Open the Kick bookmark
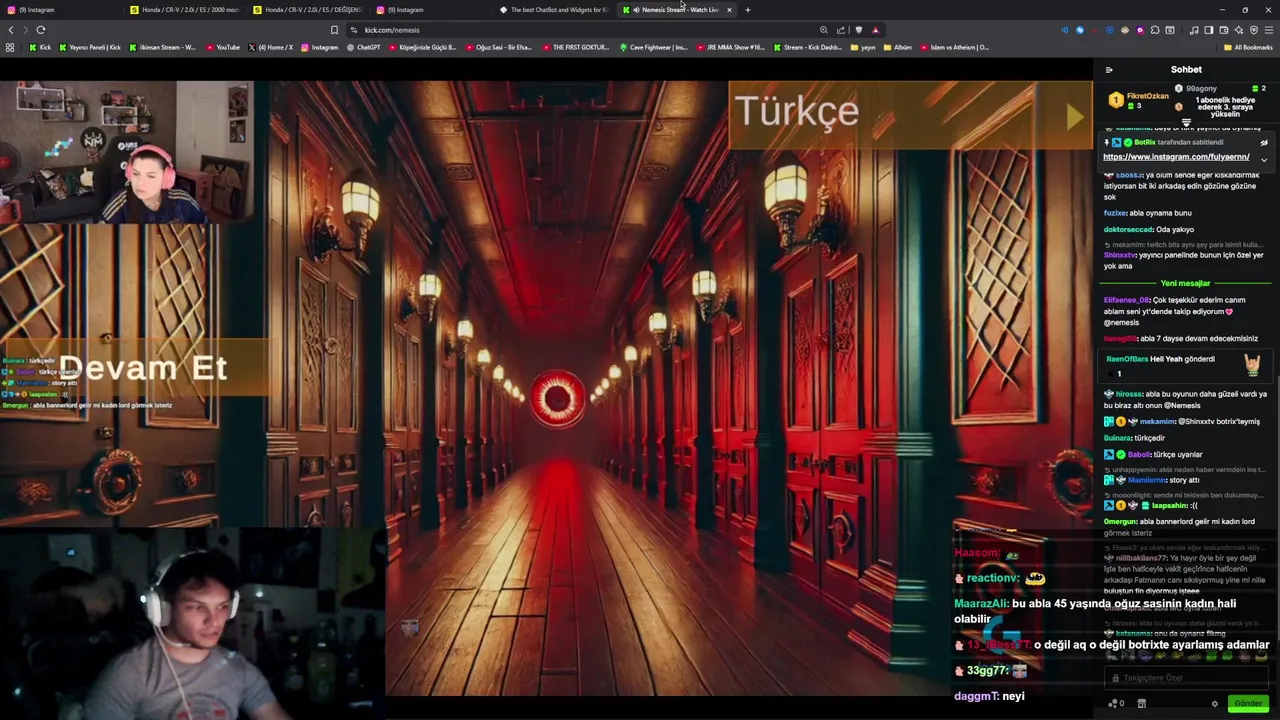Viewport: 1280px width, 720px height. coord(40,47)
